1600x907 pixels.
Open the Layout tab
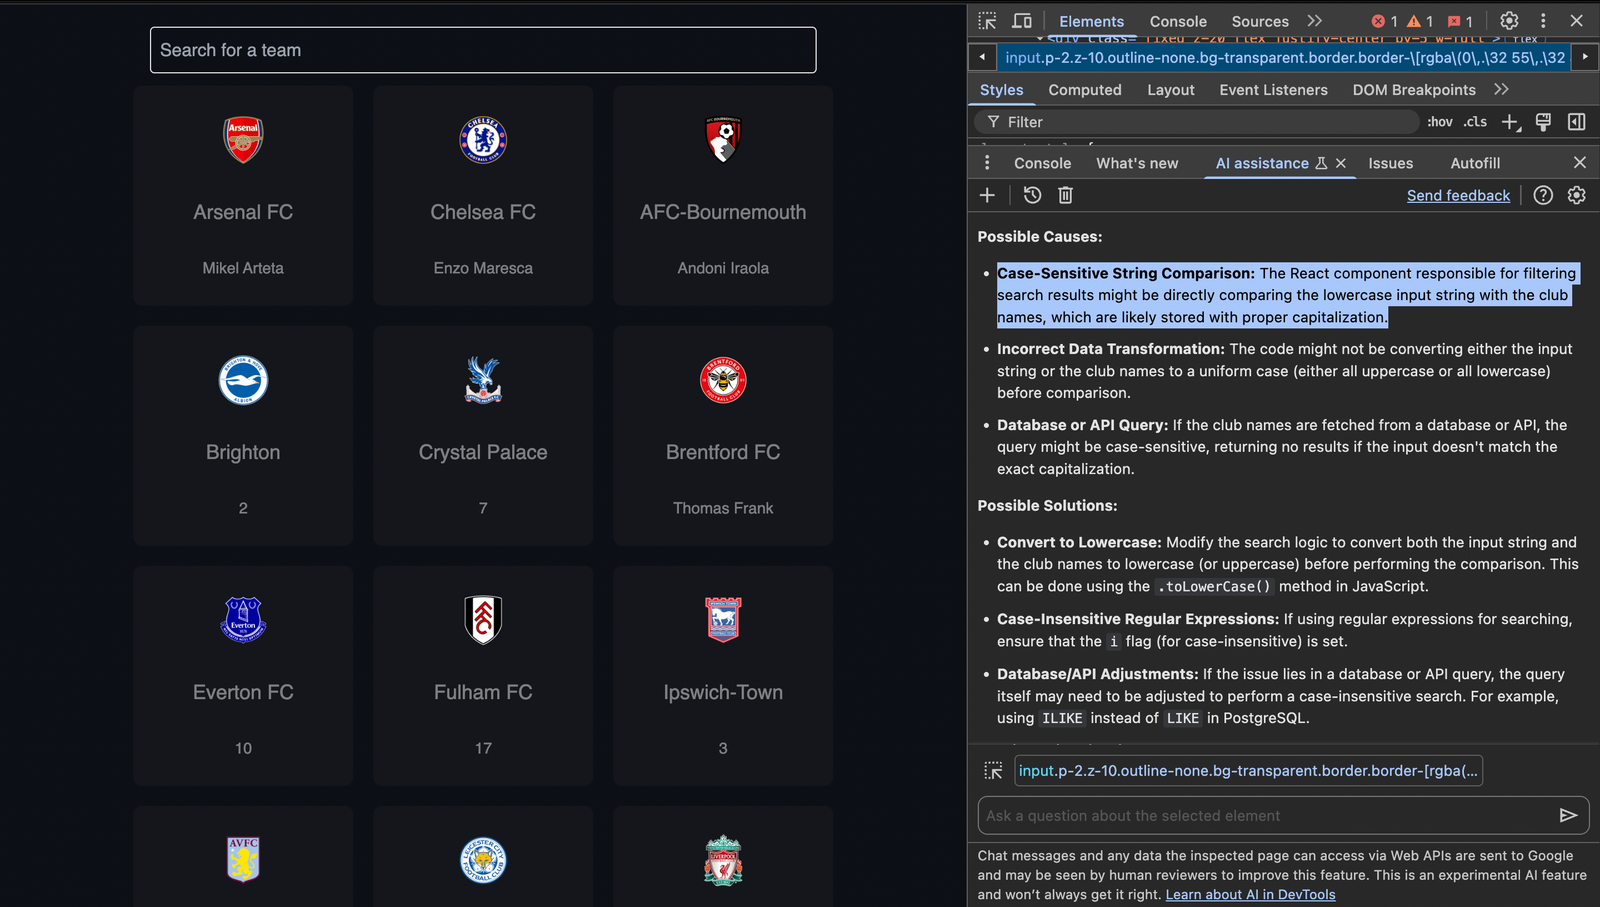(1171, 90)
